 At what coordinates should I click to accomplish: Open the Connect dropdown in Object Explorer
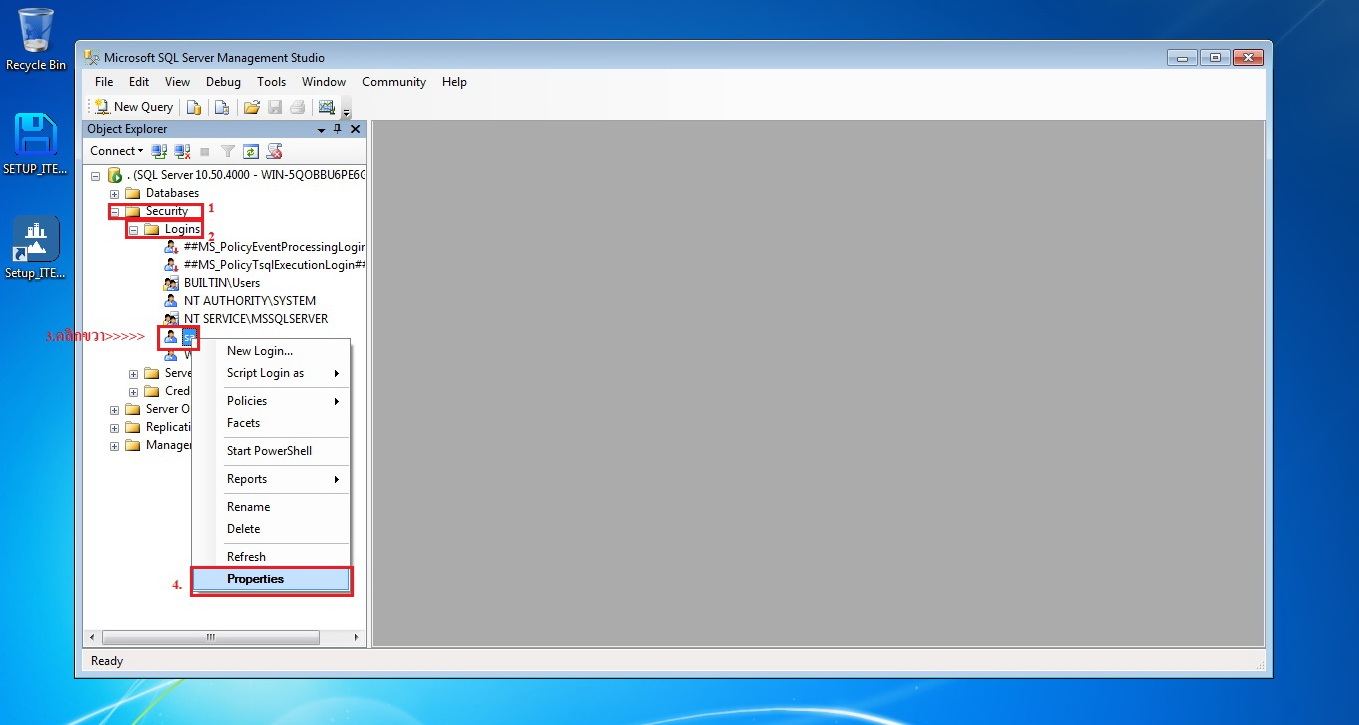pos(116,151)
